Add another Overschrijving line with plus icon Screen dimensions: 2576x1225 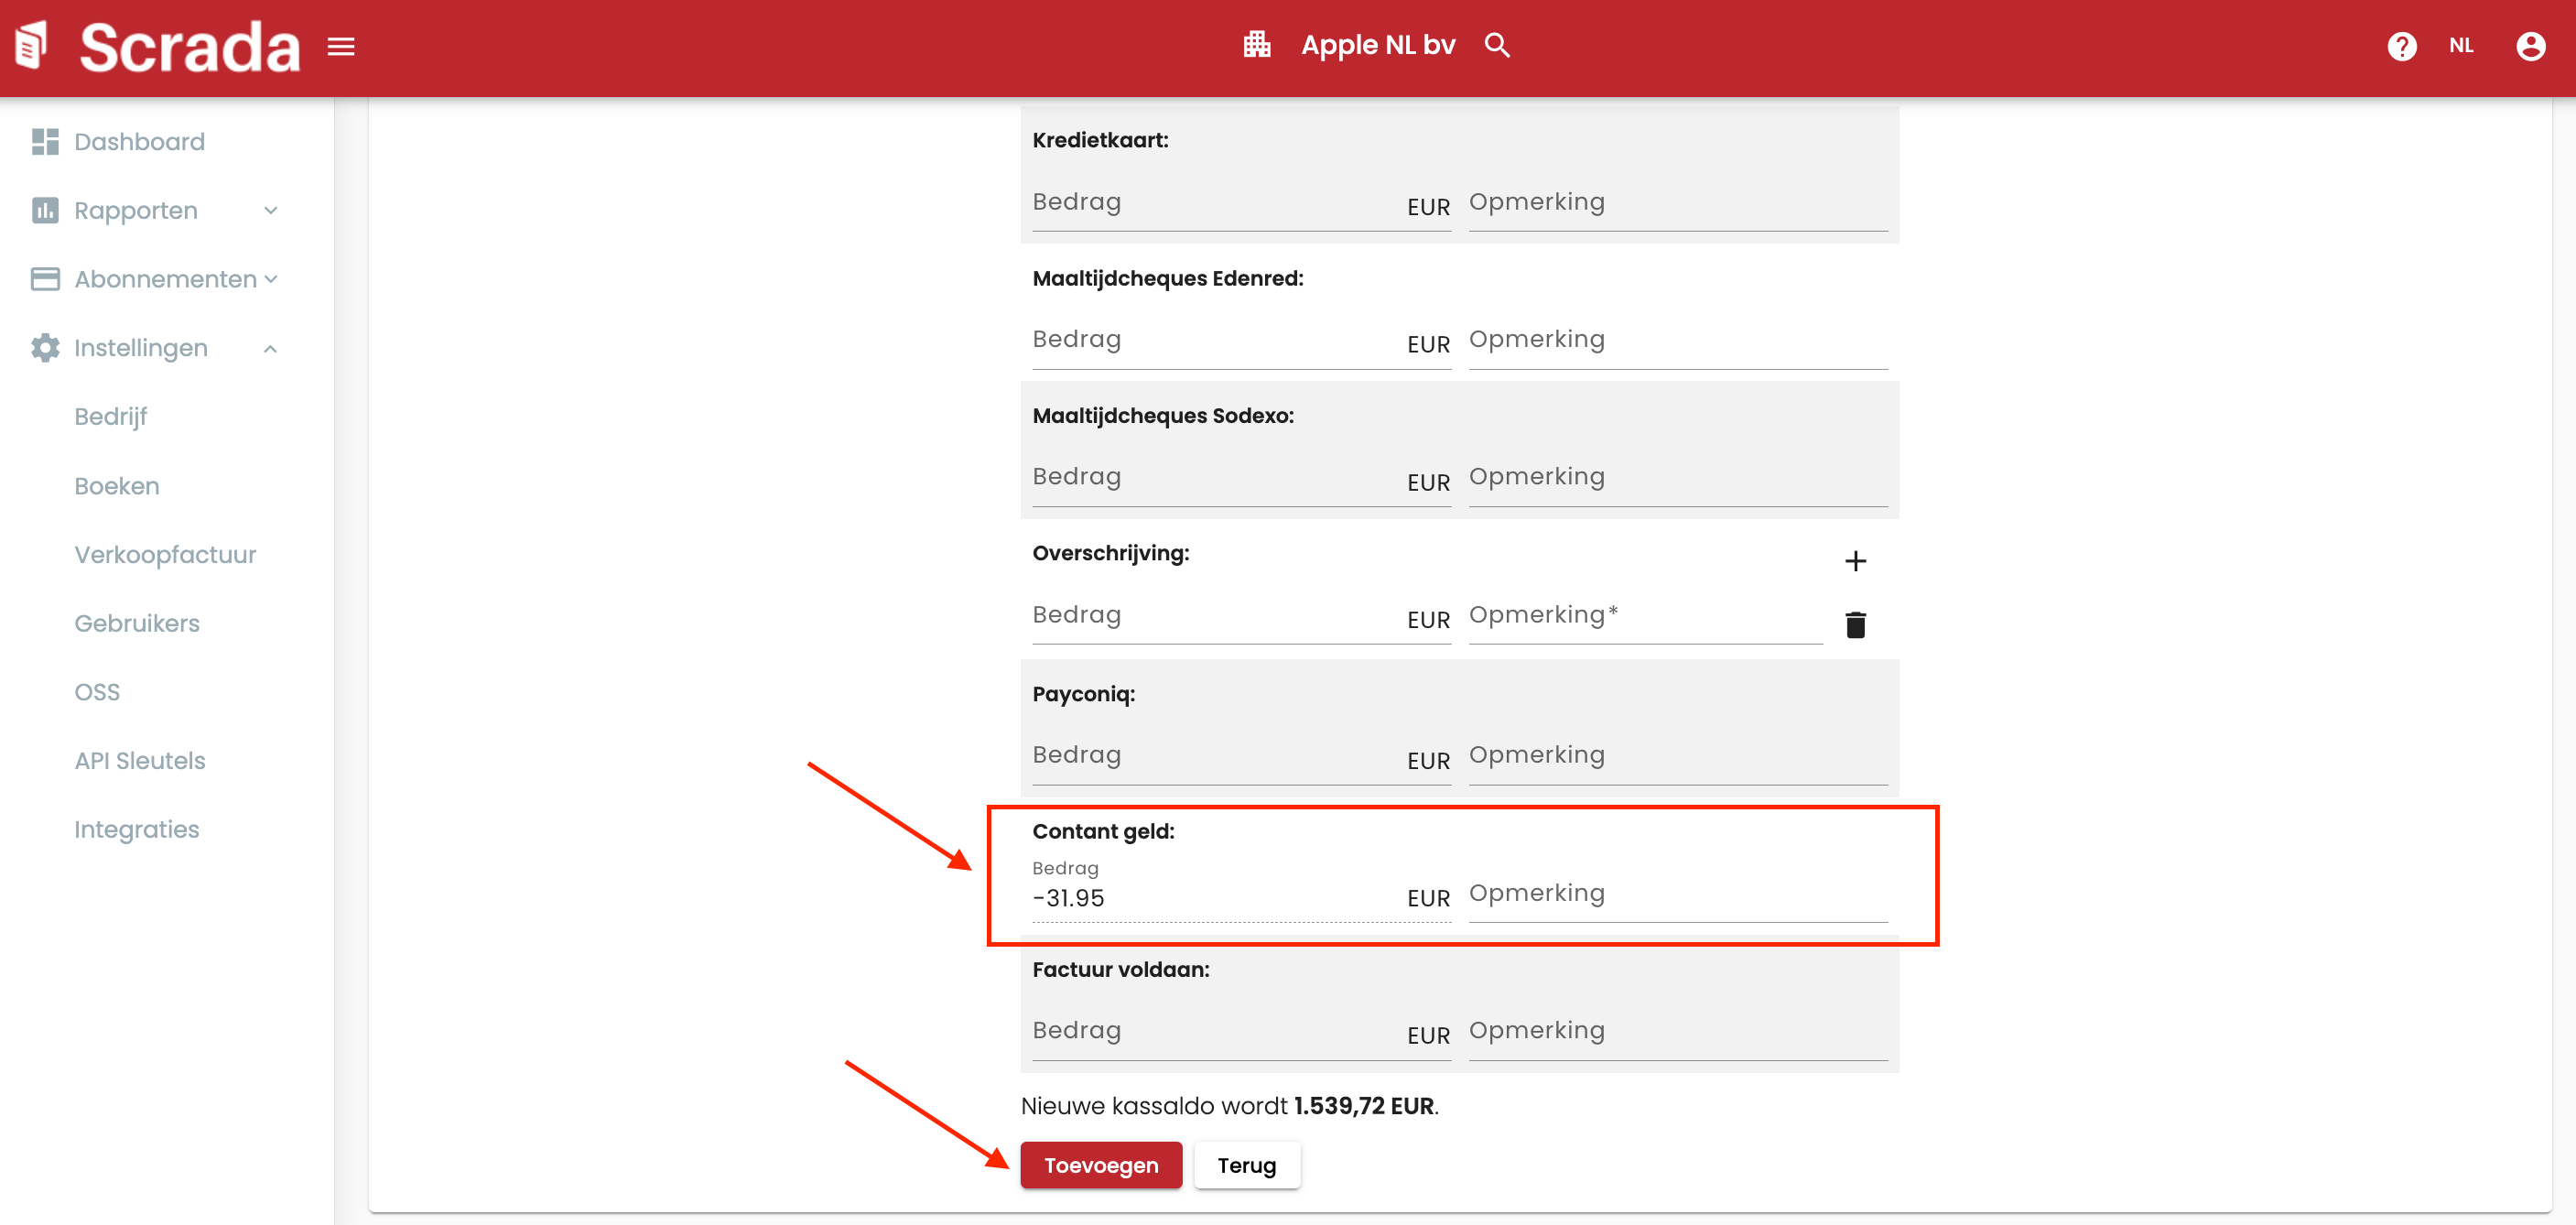[x=1855, y=561]
